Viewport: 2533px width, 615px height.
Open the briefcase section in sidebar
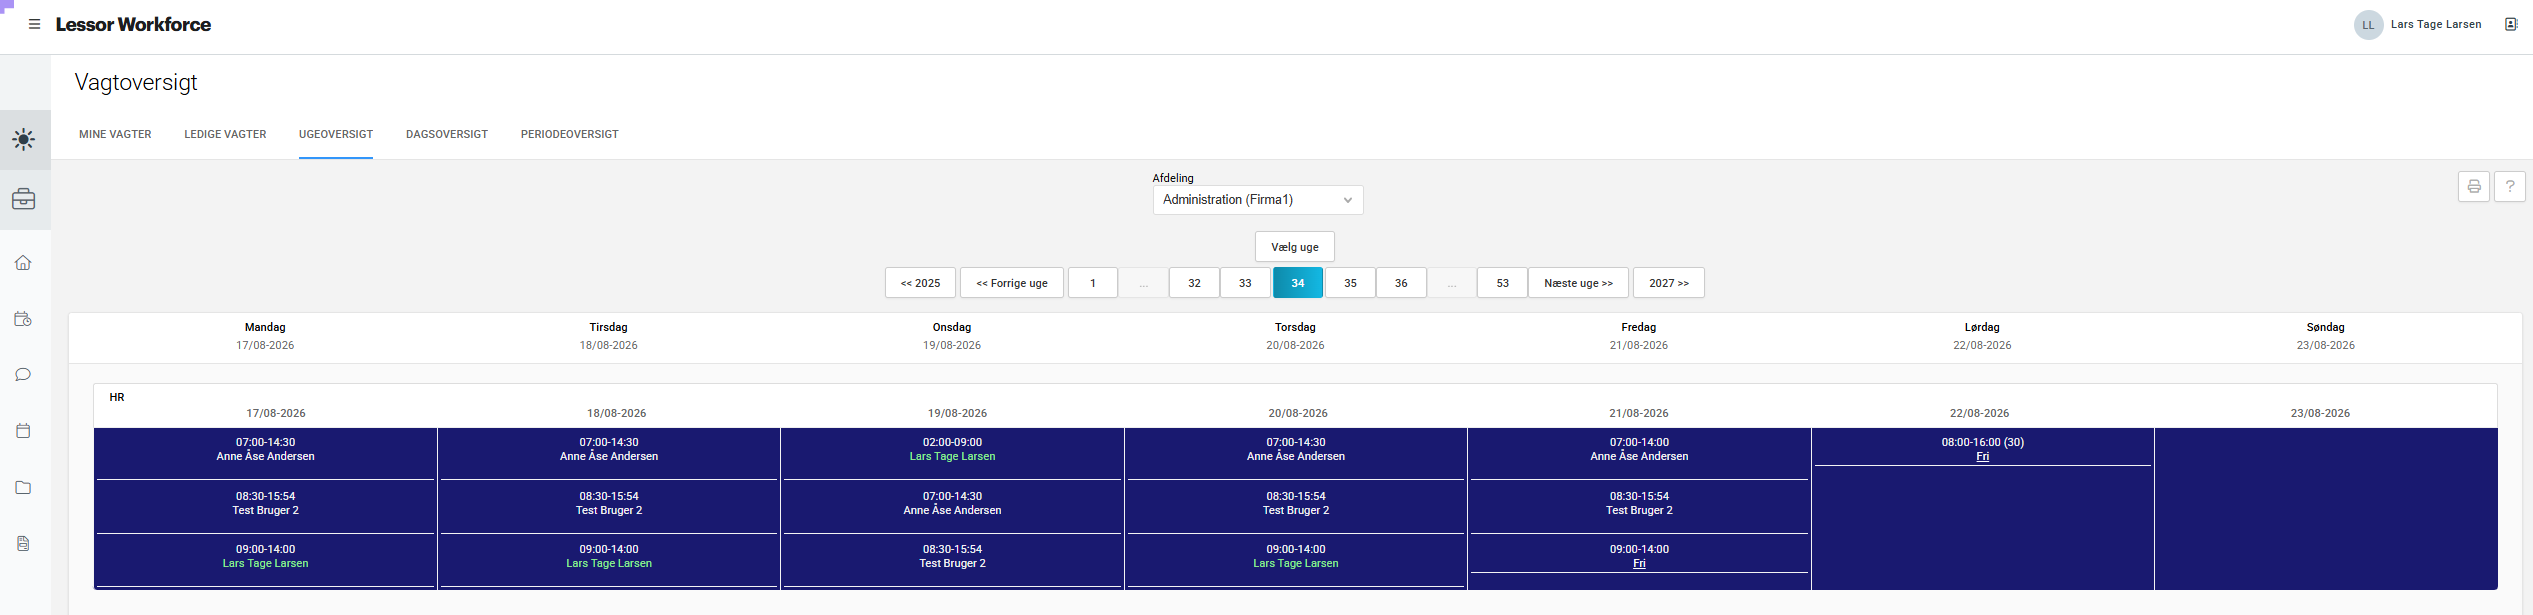[24, 199]
